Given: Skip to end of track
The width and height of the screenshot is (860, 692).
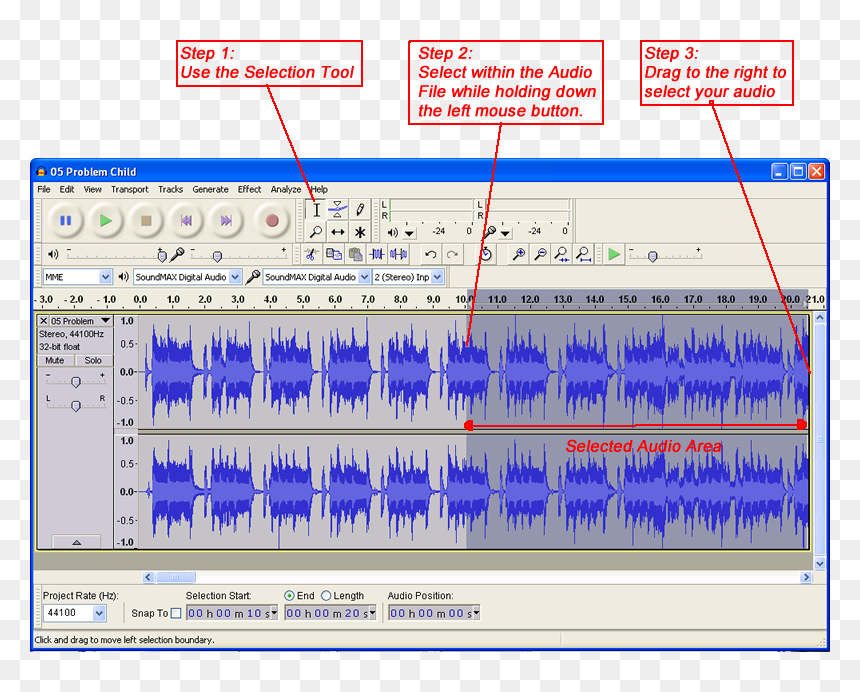Looking at the screenshot, I should pos(226,220).
